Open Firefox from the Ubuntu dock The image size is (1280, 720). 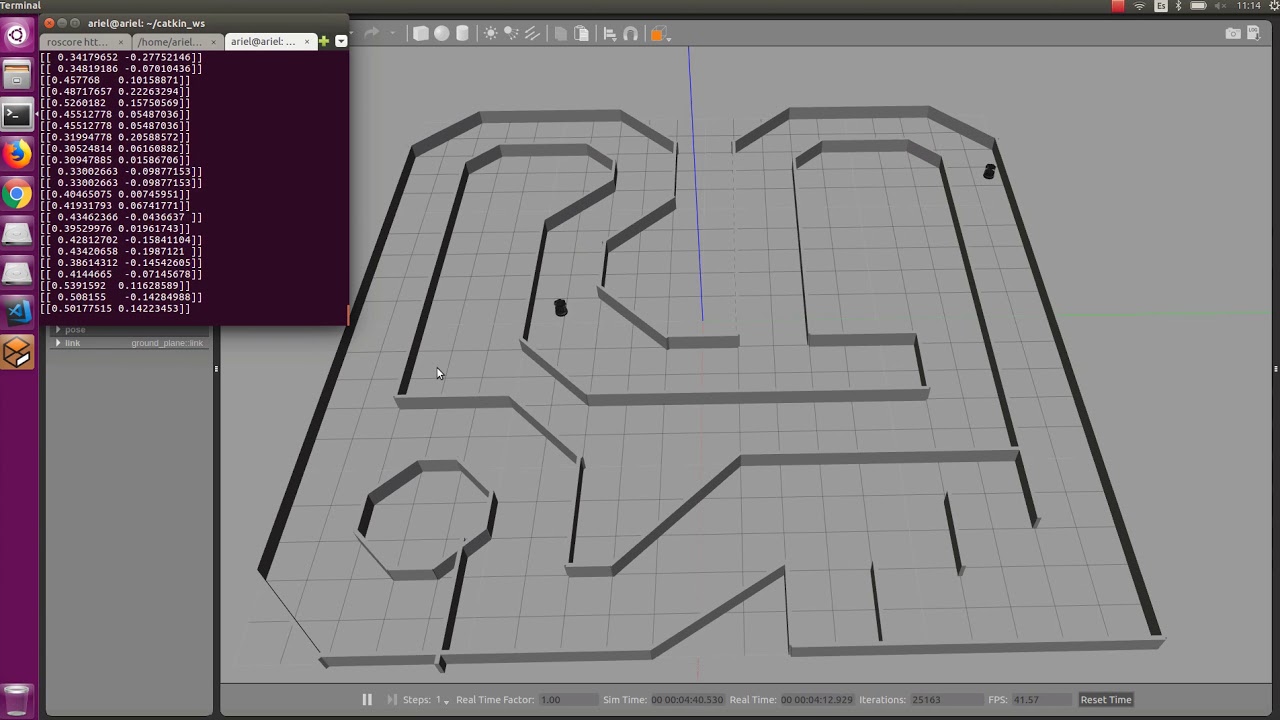point(17,154)
